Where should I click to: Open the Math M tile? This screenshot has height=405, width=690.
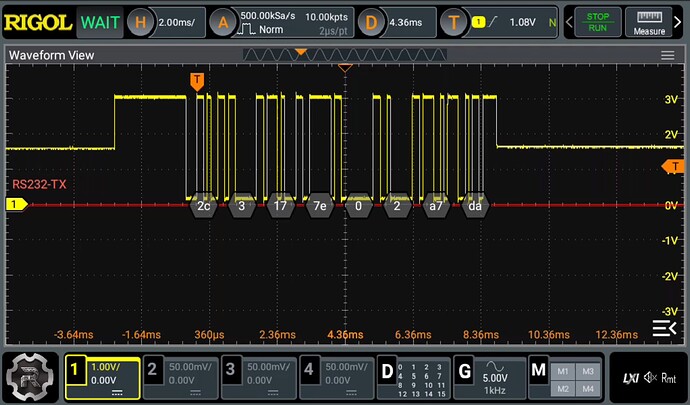565,378
